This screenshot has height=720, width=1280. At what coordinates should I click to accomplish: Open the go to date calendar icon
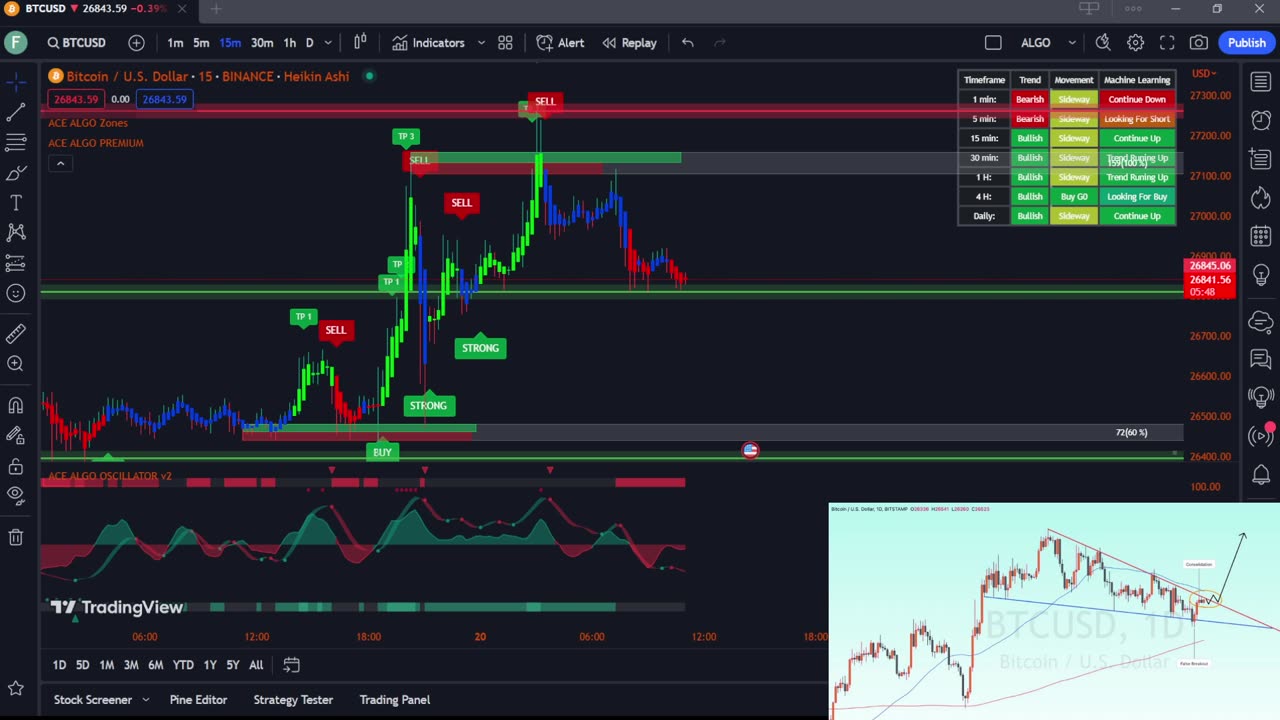(291, 665)
